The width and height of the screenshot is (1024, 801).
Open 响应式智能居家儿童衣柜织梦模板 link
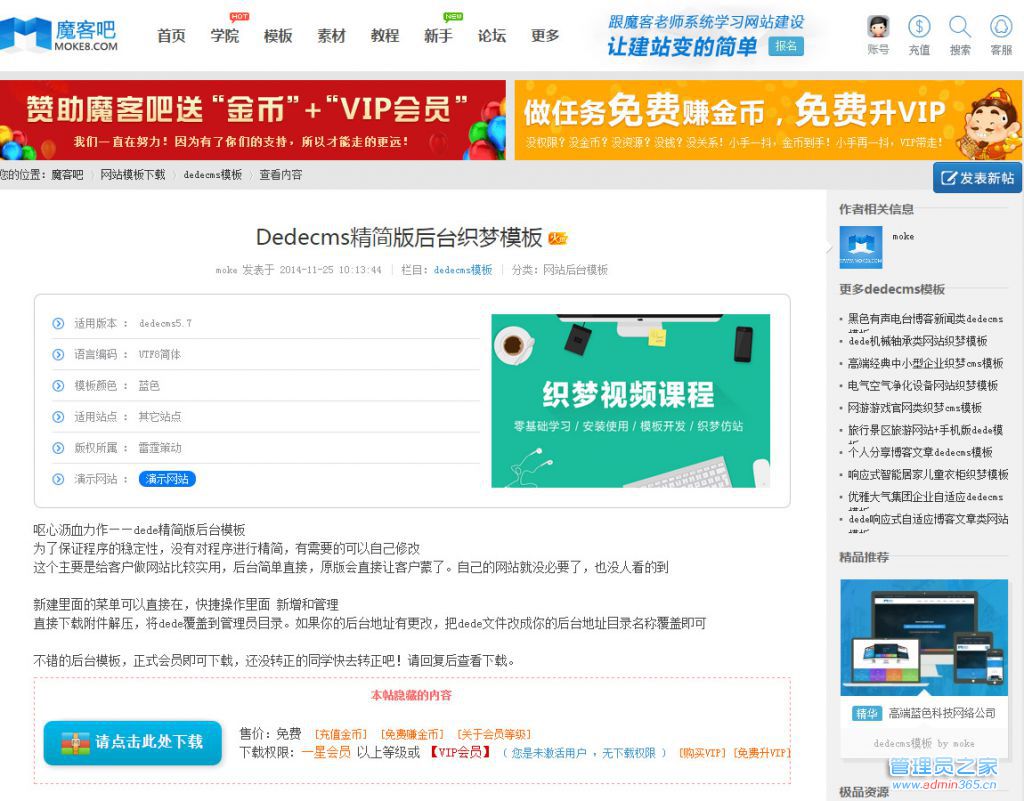(928, 474)
